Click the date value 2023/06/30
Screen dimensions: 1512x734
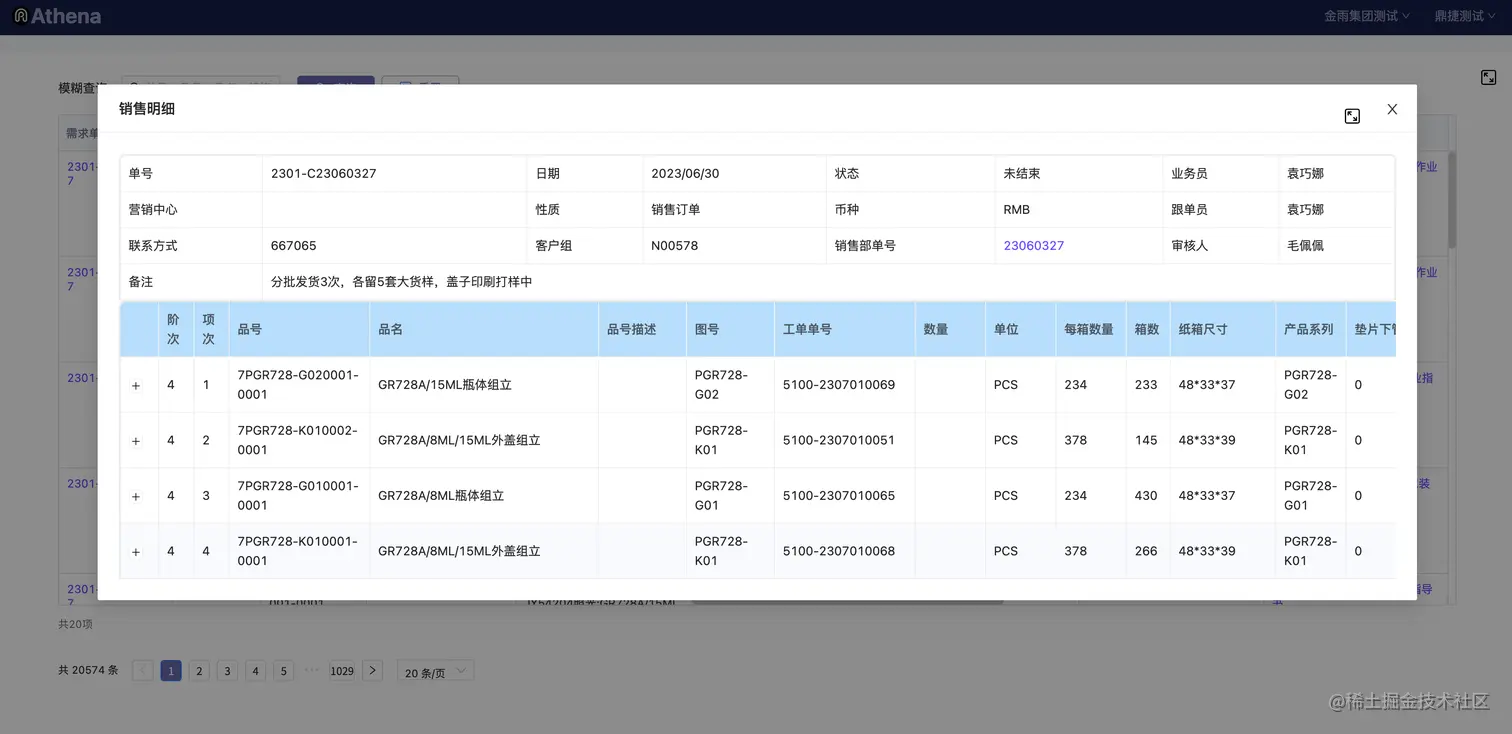(x=685, y=173)
